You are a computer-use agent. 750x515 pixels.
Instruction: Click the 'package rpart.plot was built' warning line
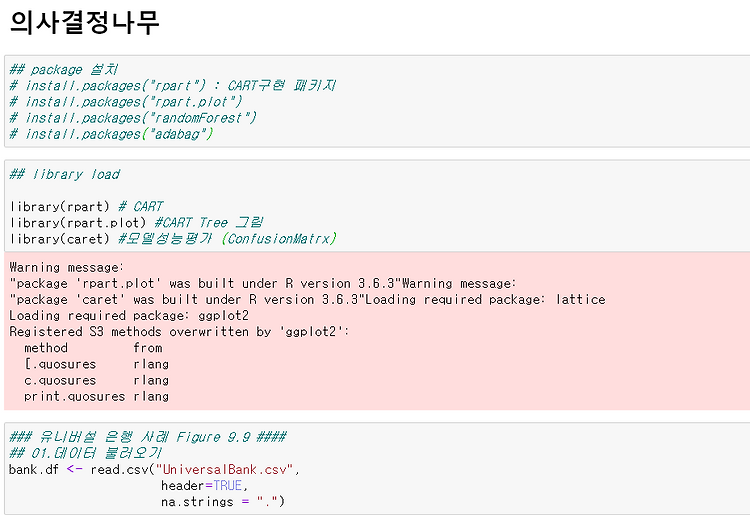263,284
